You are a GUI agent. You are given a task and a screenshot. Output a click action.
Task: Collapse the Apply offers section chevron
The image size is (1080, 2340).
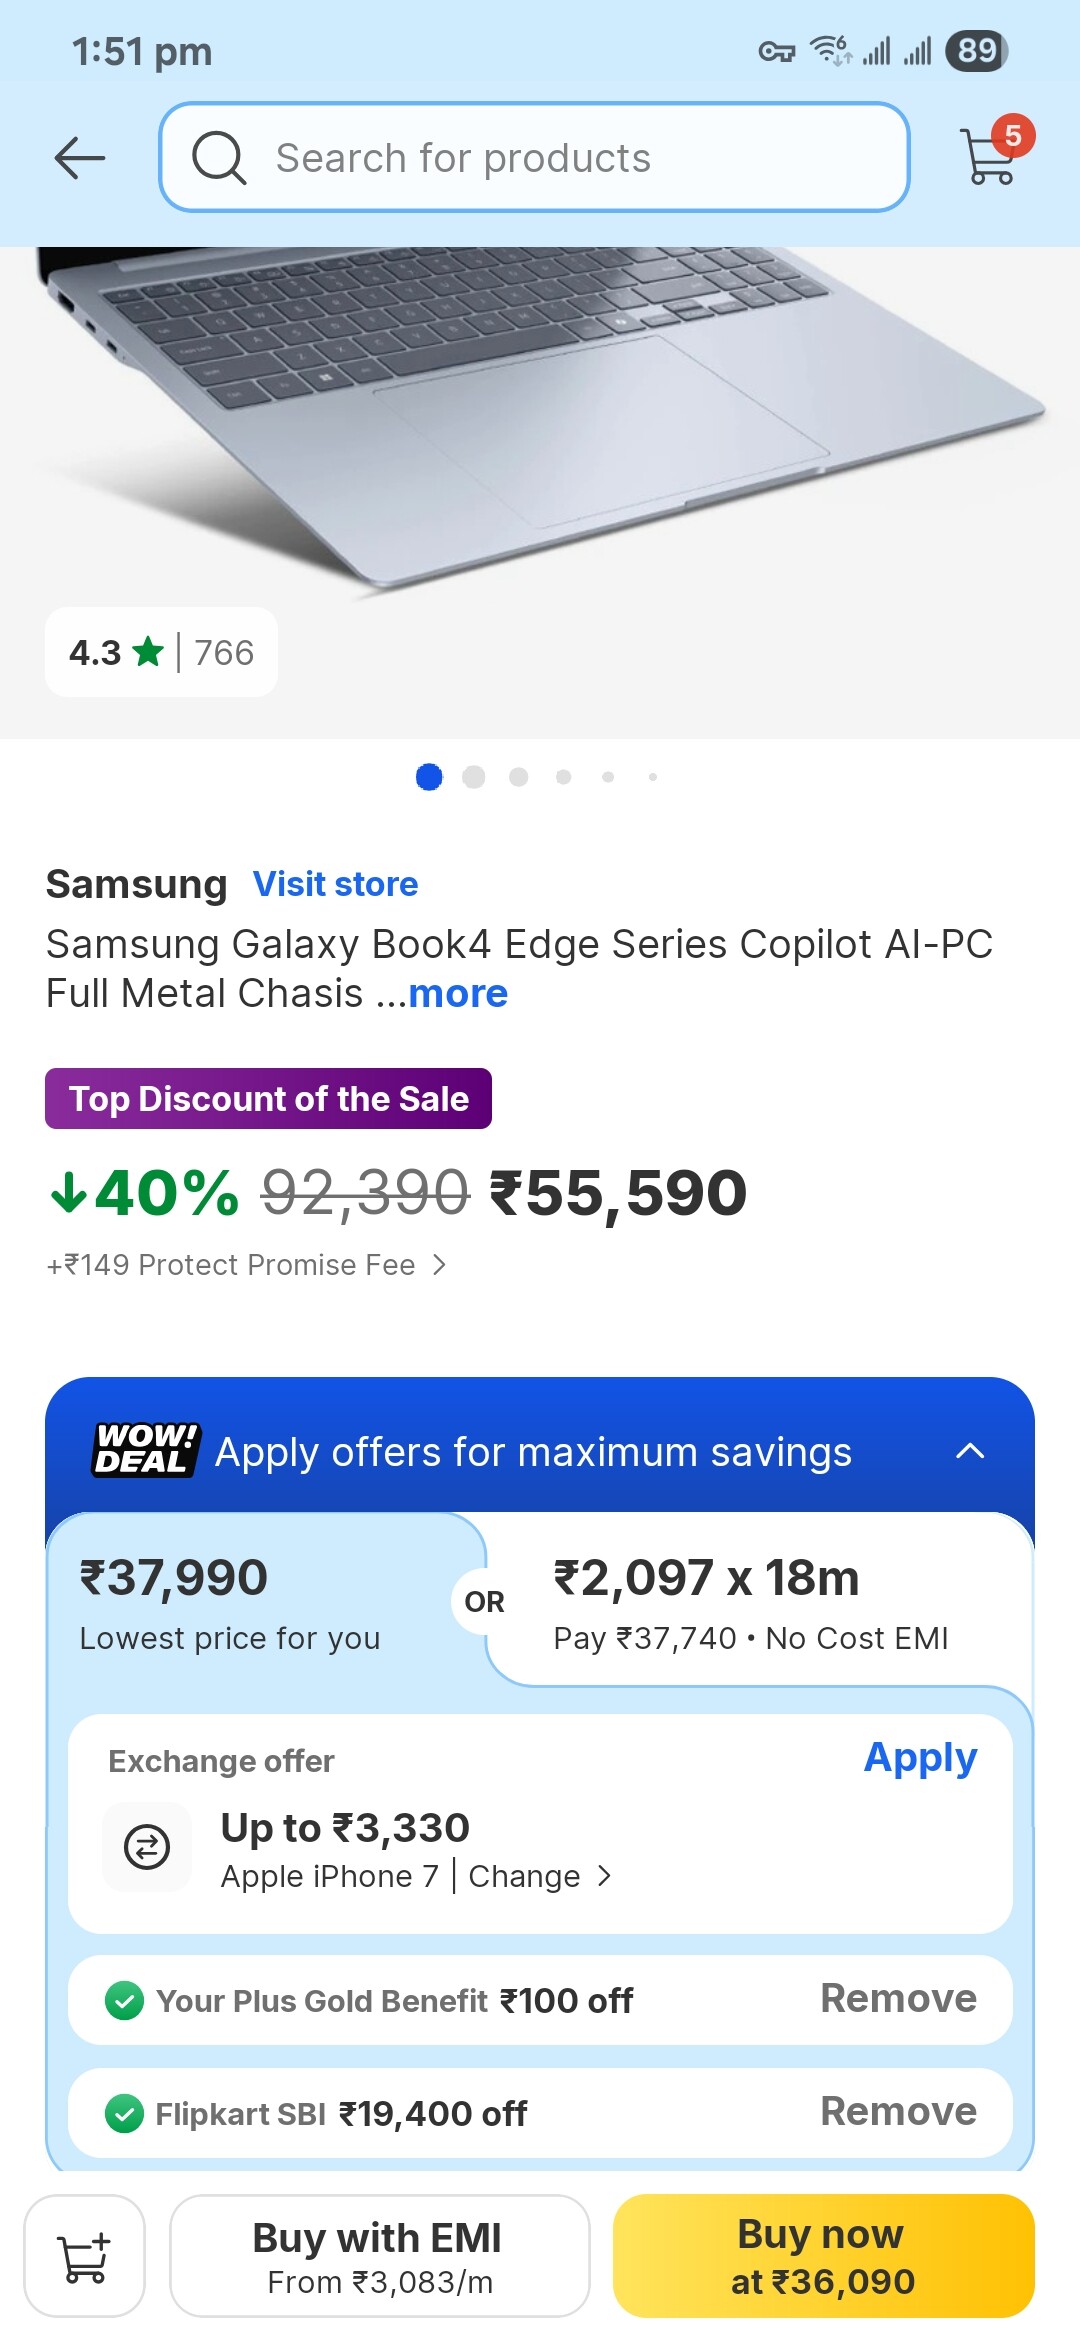[970, 1451]
